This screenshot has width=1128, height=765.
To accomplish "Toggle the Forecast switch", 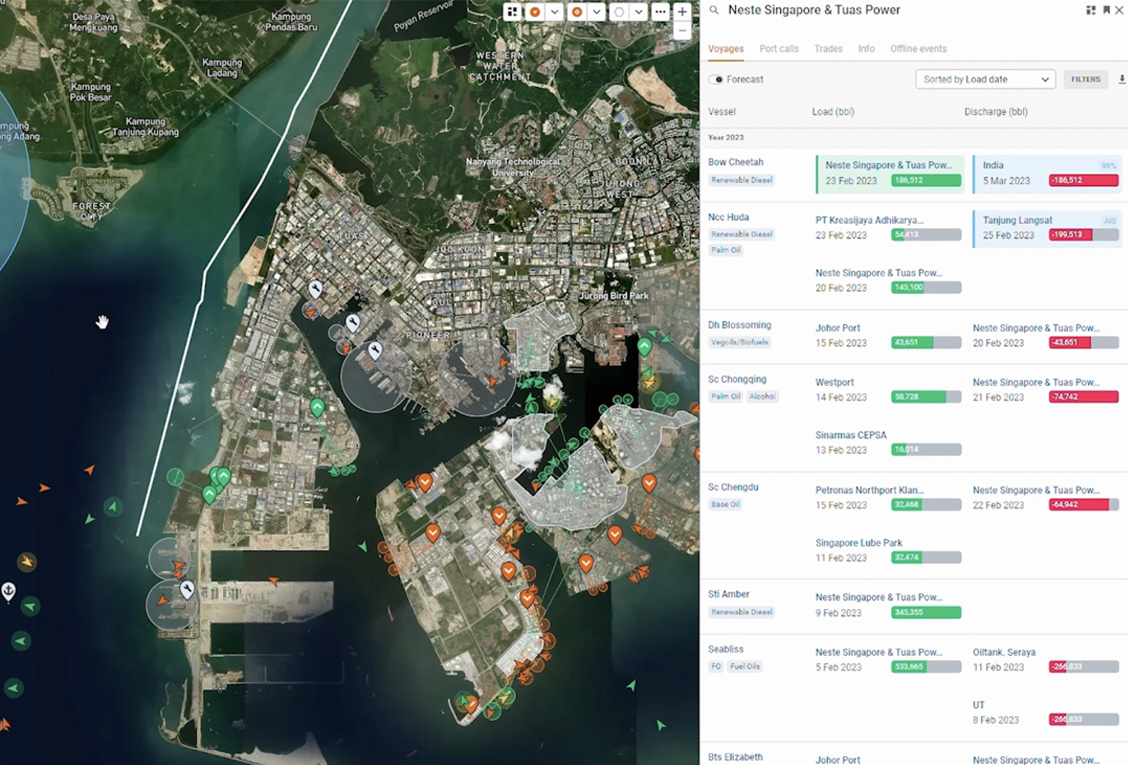I will 716,79.
